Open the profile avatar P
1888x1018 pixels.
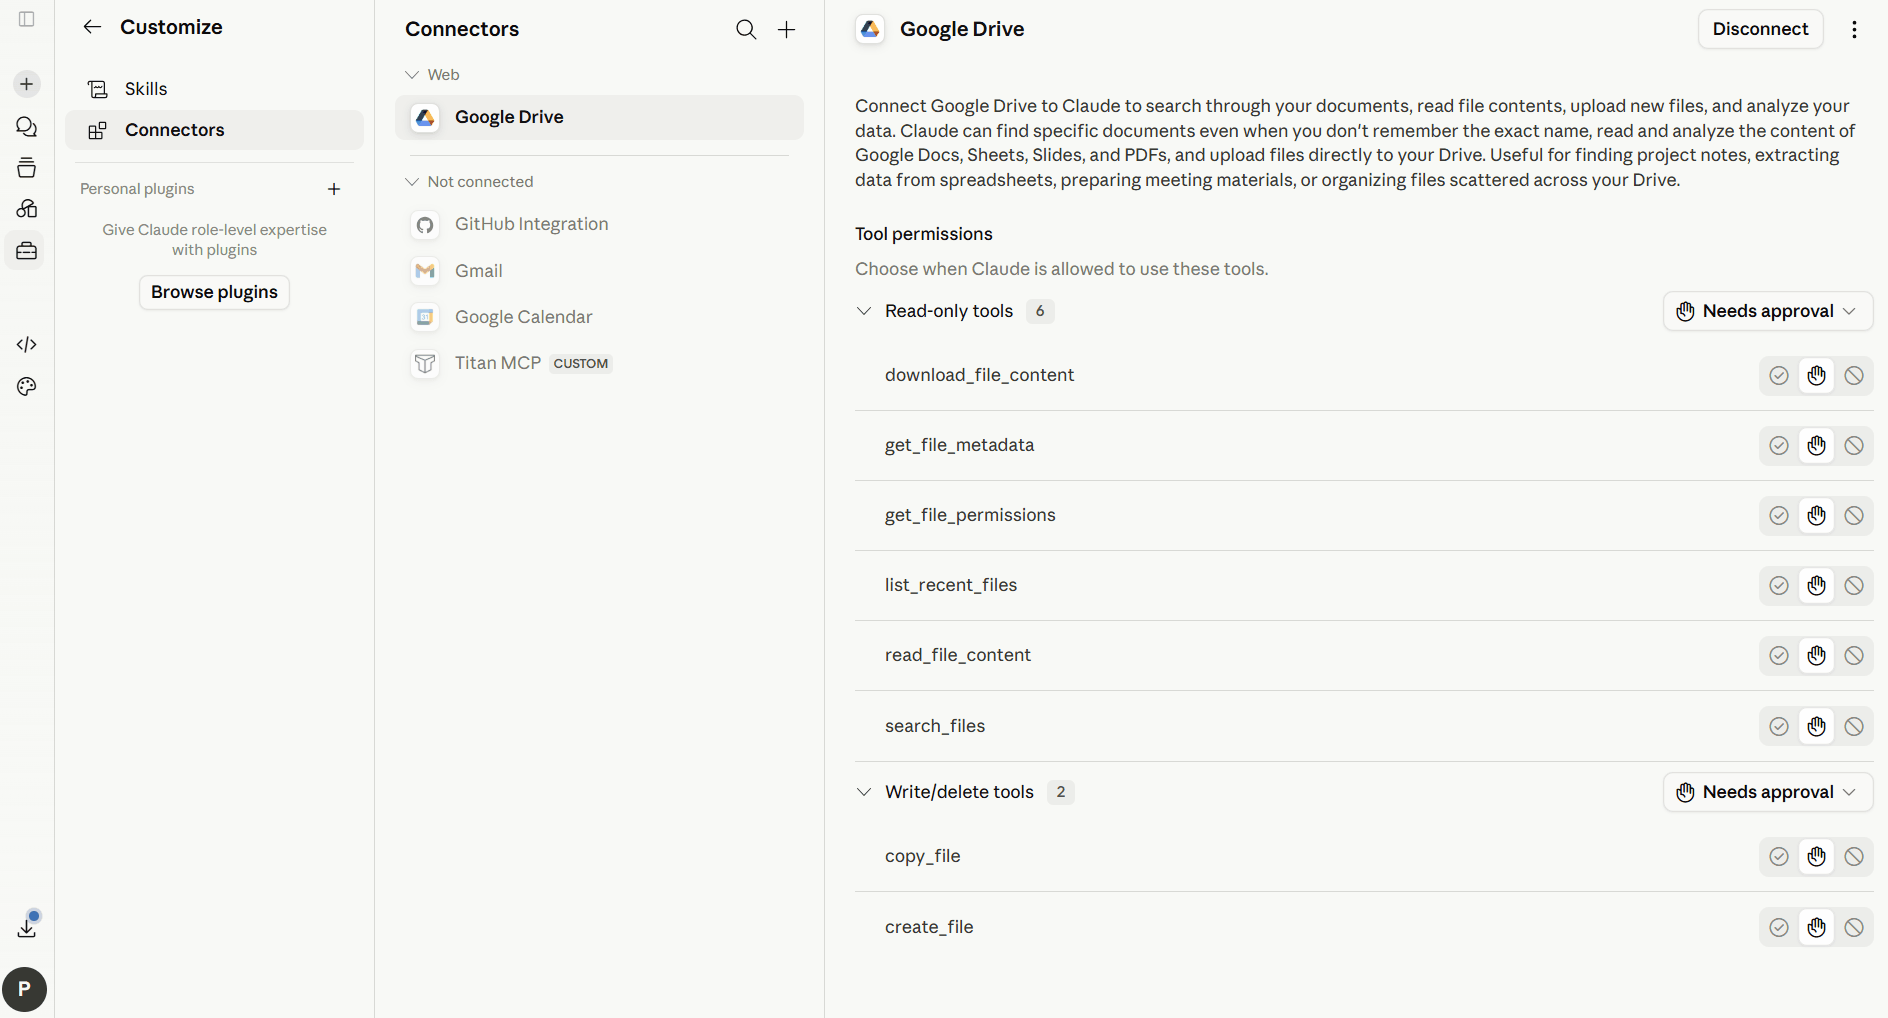pyautogui.click(x=24, y=989)
